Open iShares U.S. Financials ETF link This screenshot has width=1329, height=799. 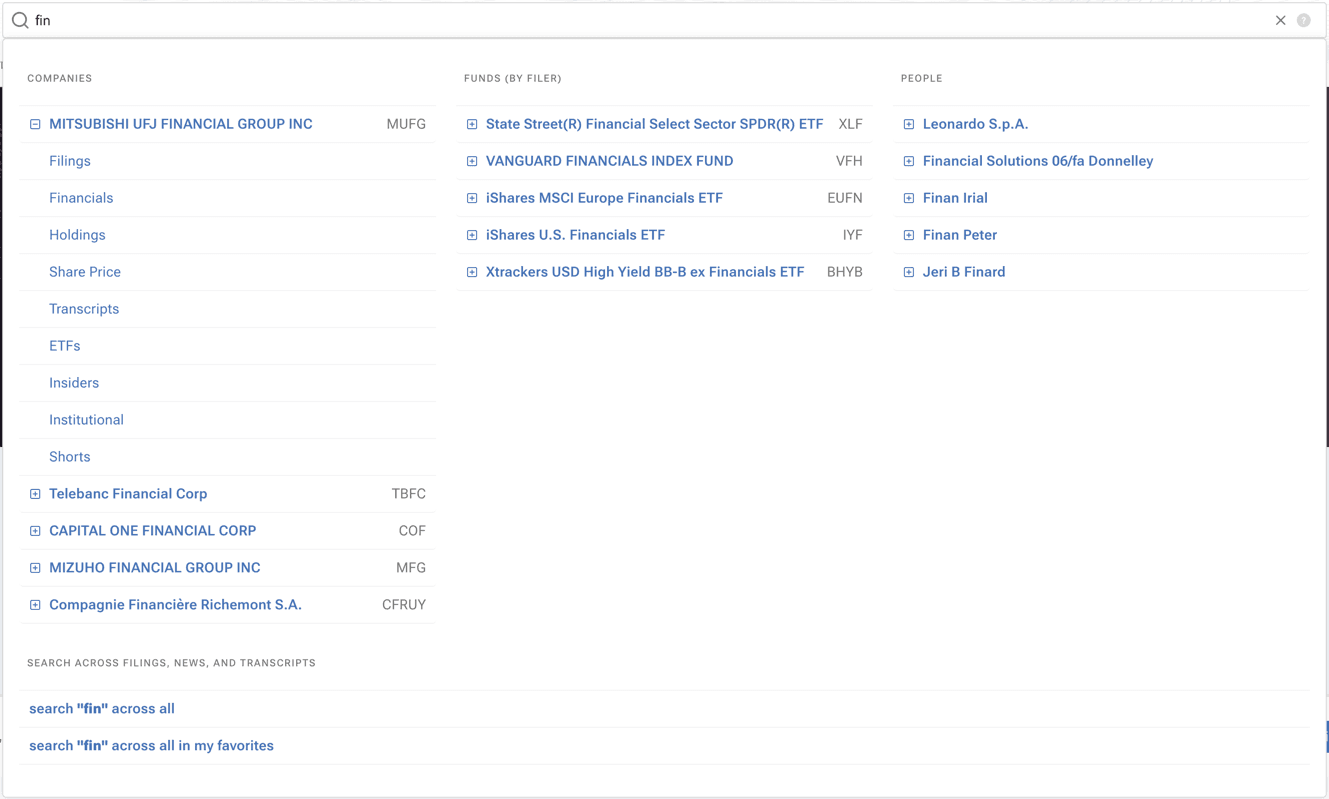click(x=575, y=235)
